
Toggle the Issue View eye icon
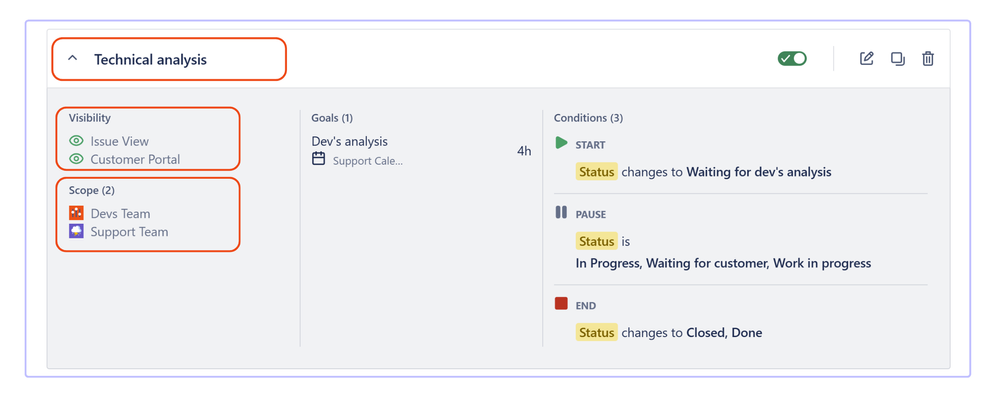click(x=76, y=141)
